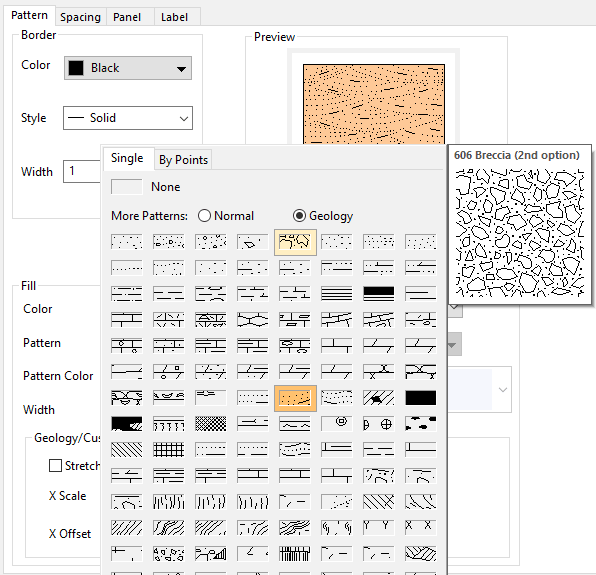Select the X X symbol pattern swatch

420,527
